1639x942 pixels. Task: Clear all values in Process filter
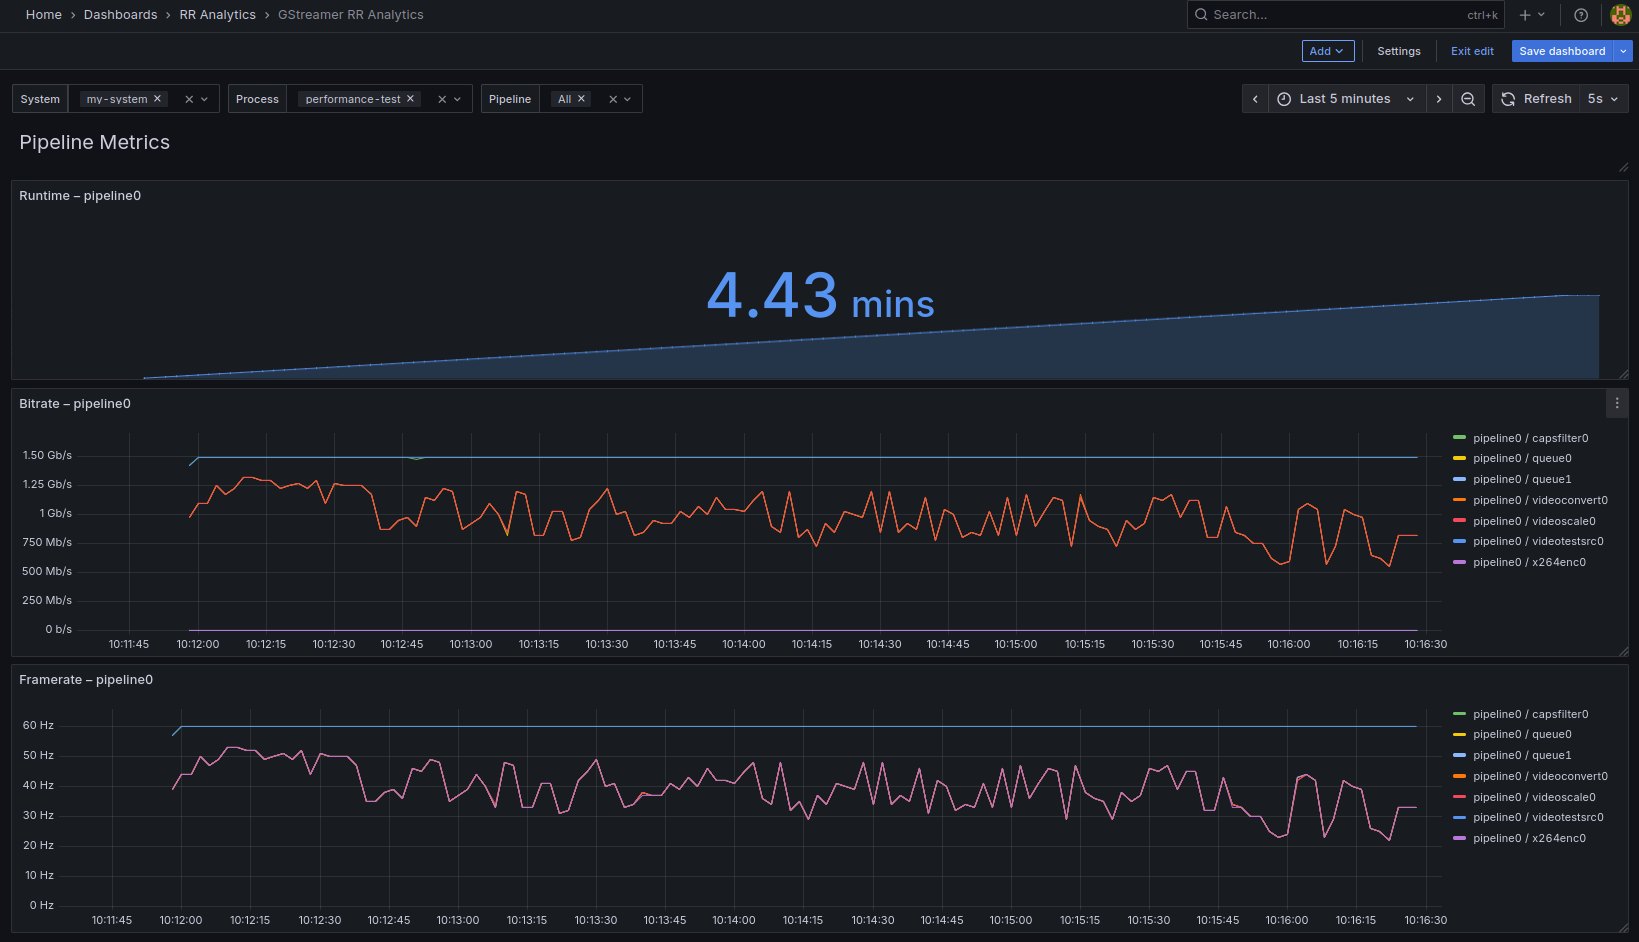coord(442,99)
